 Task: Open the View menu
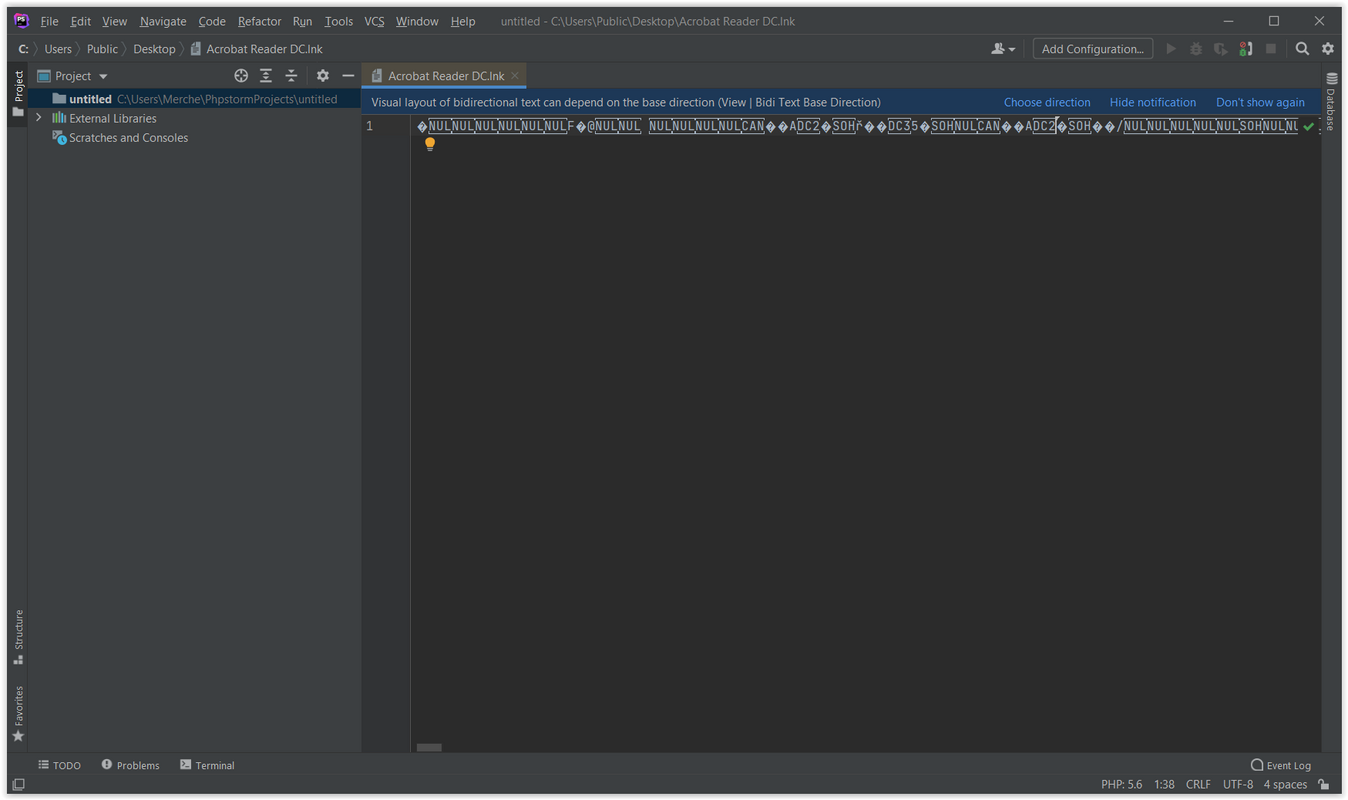coord(115,21)
